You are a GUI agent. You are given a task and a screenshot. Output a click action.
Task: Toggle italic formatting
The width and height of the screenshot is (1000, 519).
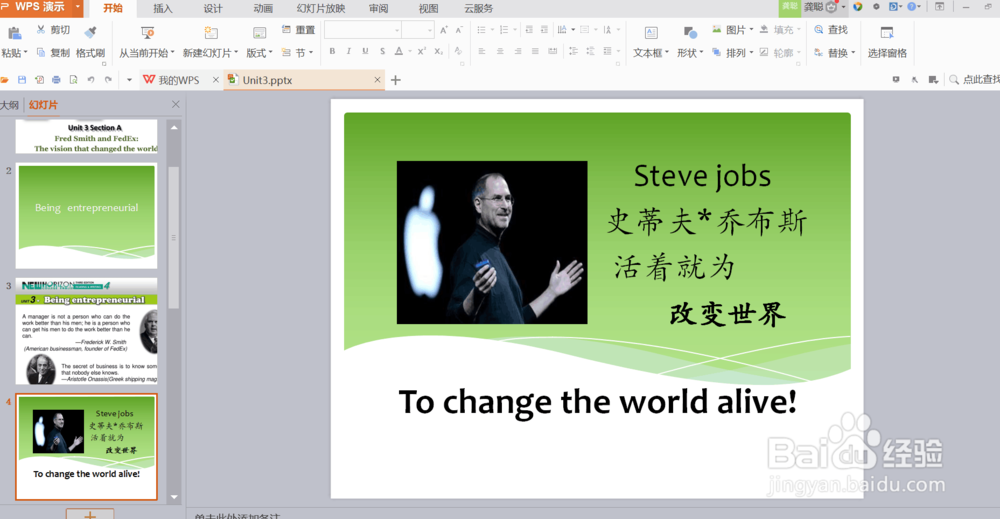349,51
